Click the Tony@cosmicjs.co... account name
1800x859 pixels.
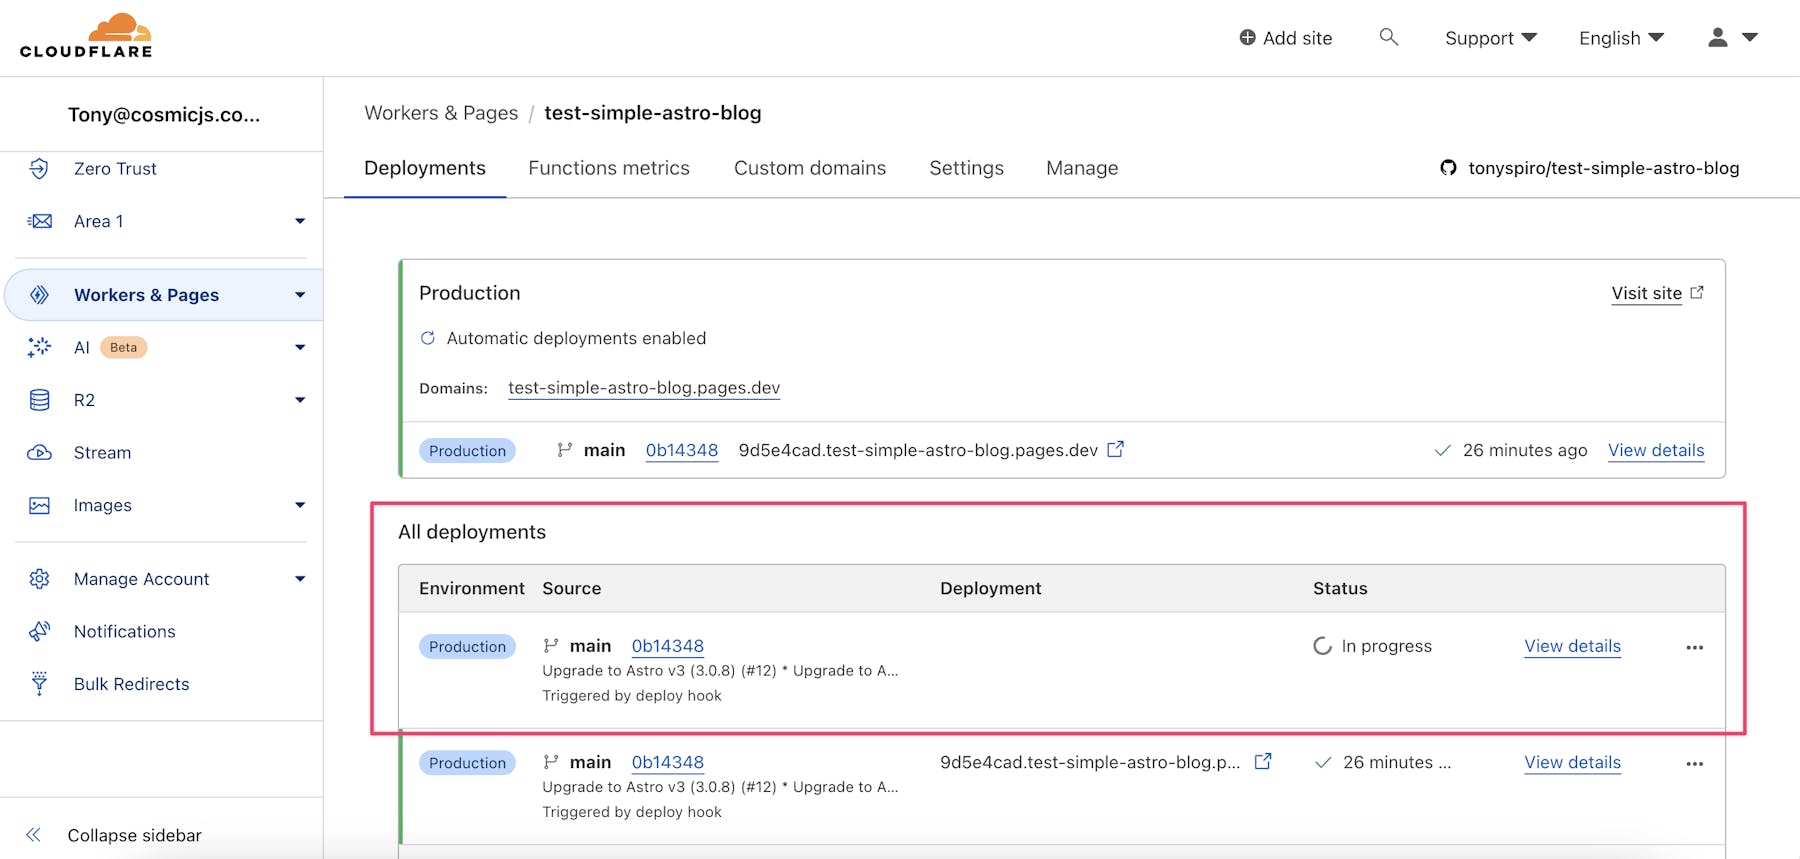[x=164, y=114]
